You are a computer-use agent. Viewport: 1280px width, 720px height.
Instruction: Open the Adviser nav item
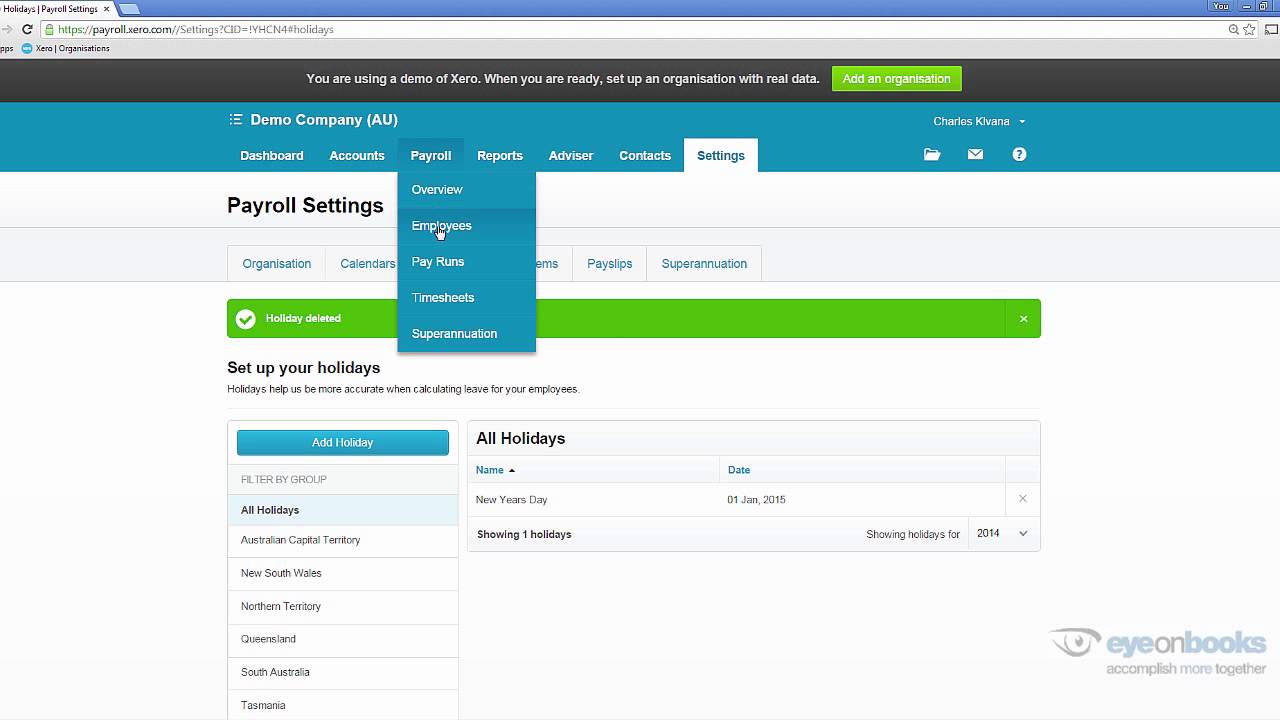coord(571,156)
